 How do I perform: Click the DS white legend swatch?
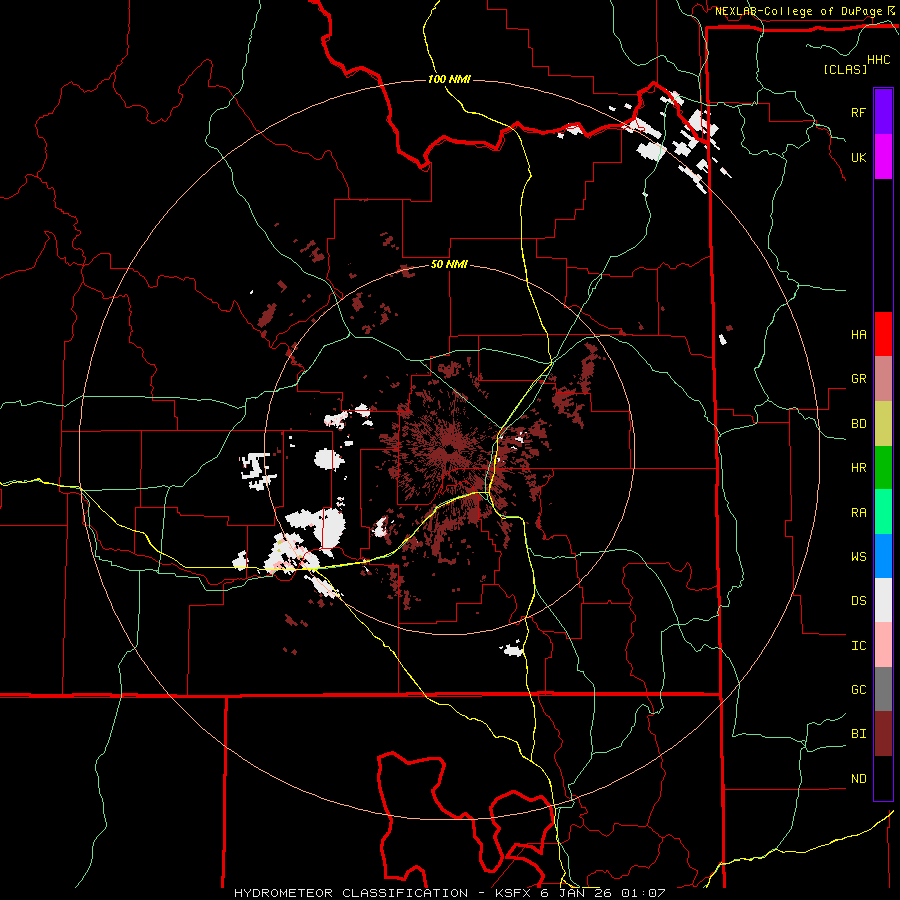883,600
